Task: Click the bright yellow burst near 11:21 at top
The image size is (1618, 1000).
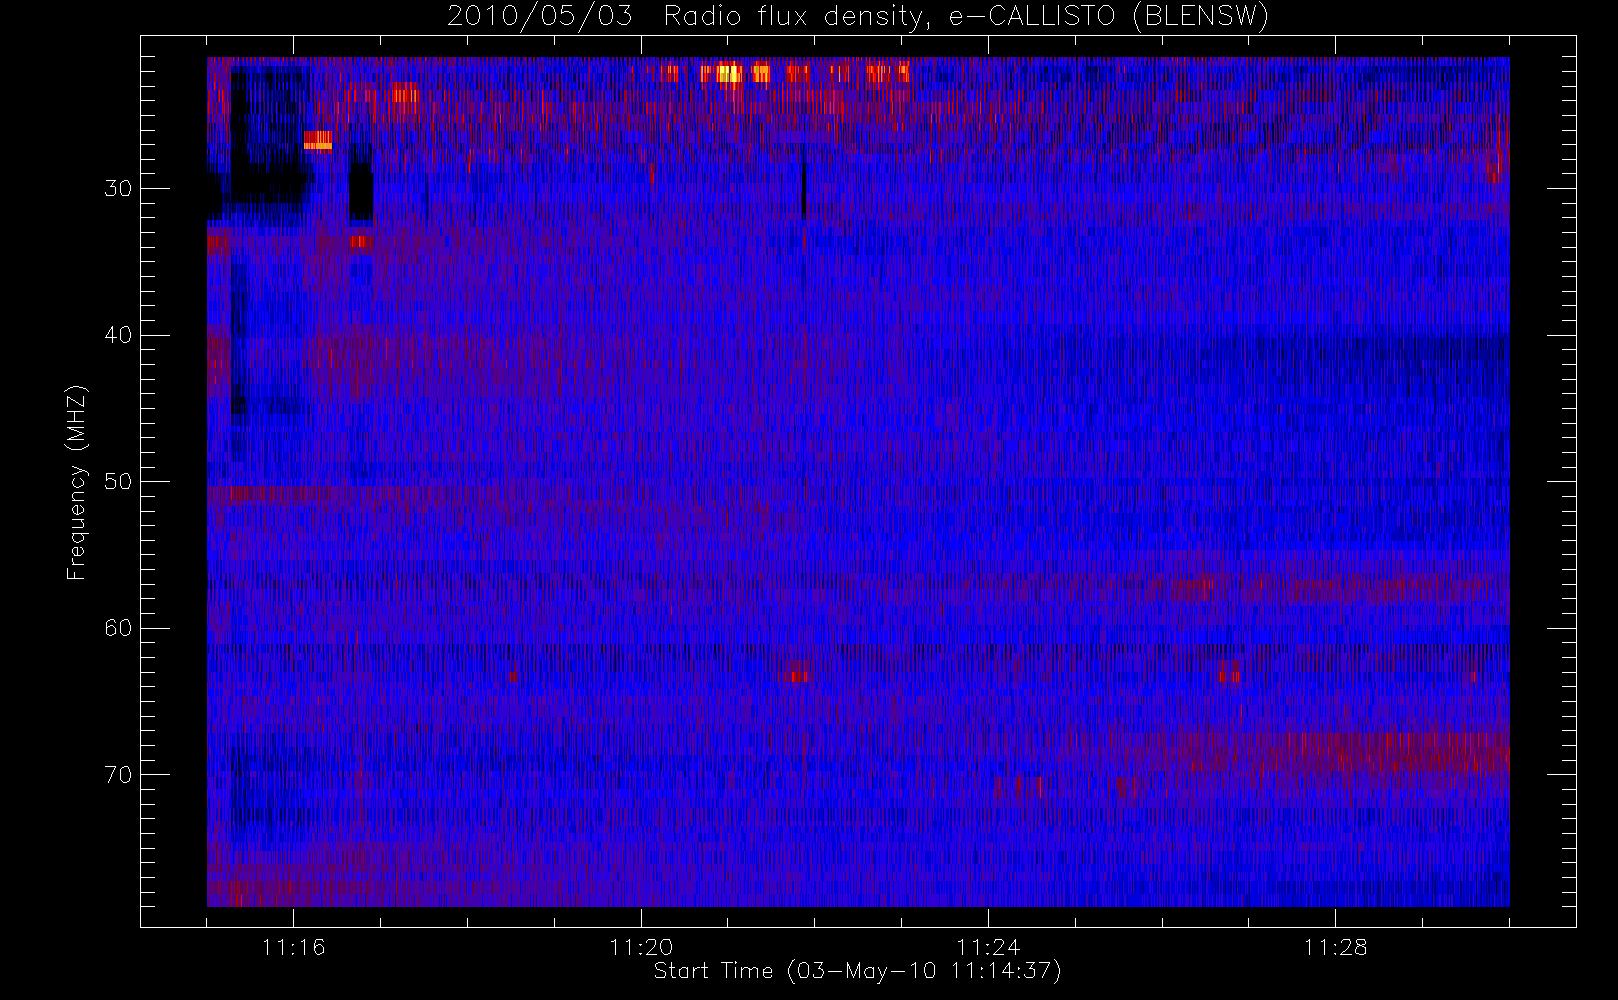Action: pos(729,73)
